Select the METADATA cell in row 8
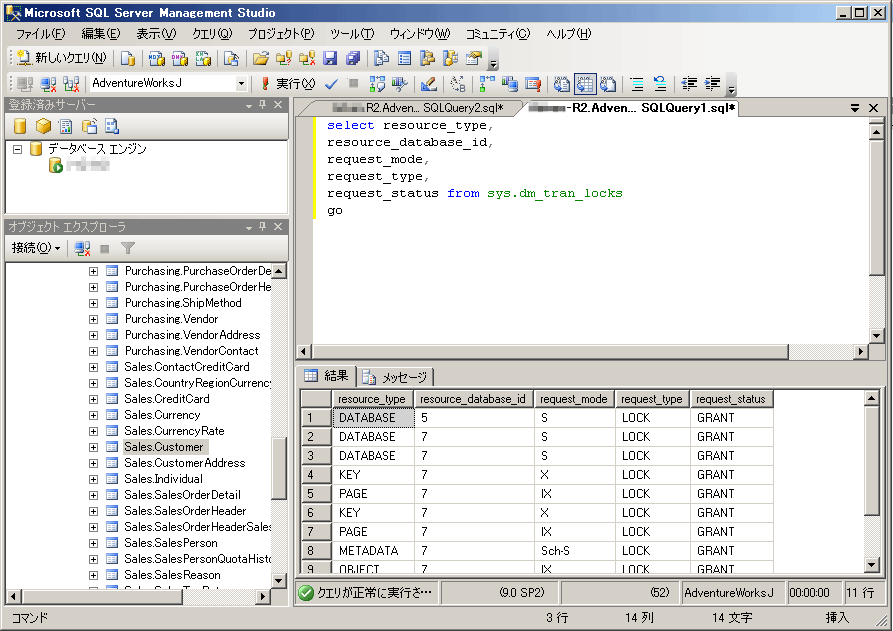Image resolution: width=893 pixels, height=631 pixels. point(374,551)
